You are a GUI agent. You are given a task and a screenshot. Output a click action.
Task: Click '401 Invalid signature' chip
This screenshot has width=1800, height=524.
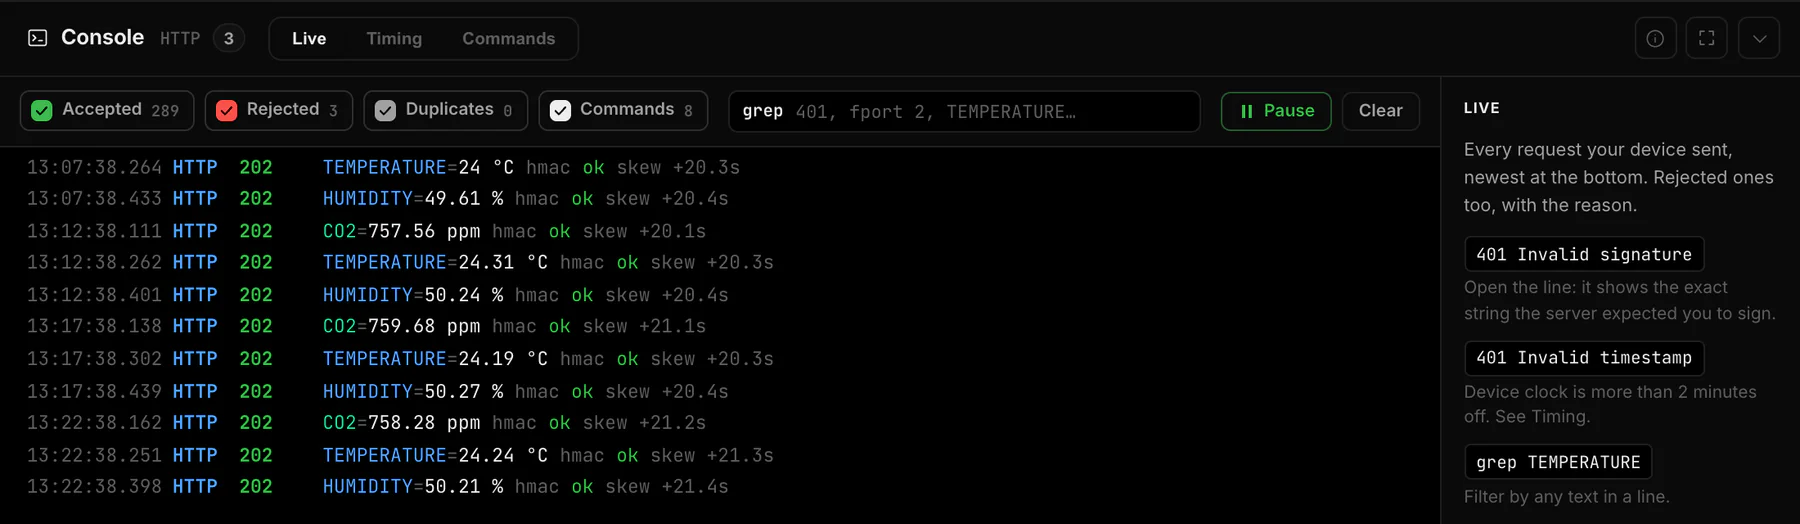tap(1584, 254)
